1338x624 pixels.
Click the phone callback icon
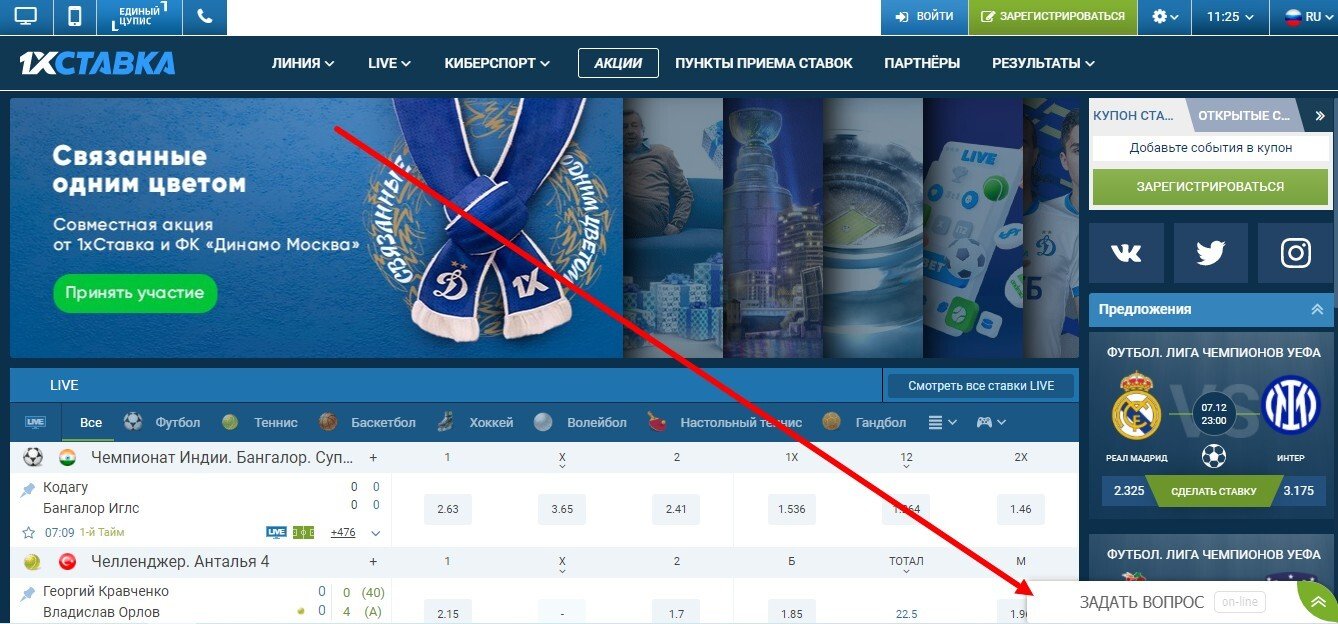(205, 17)
